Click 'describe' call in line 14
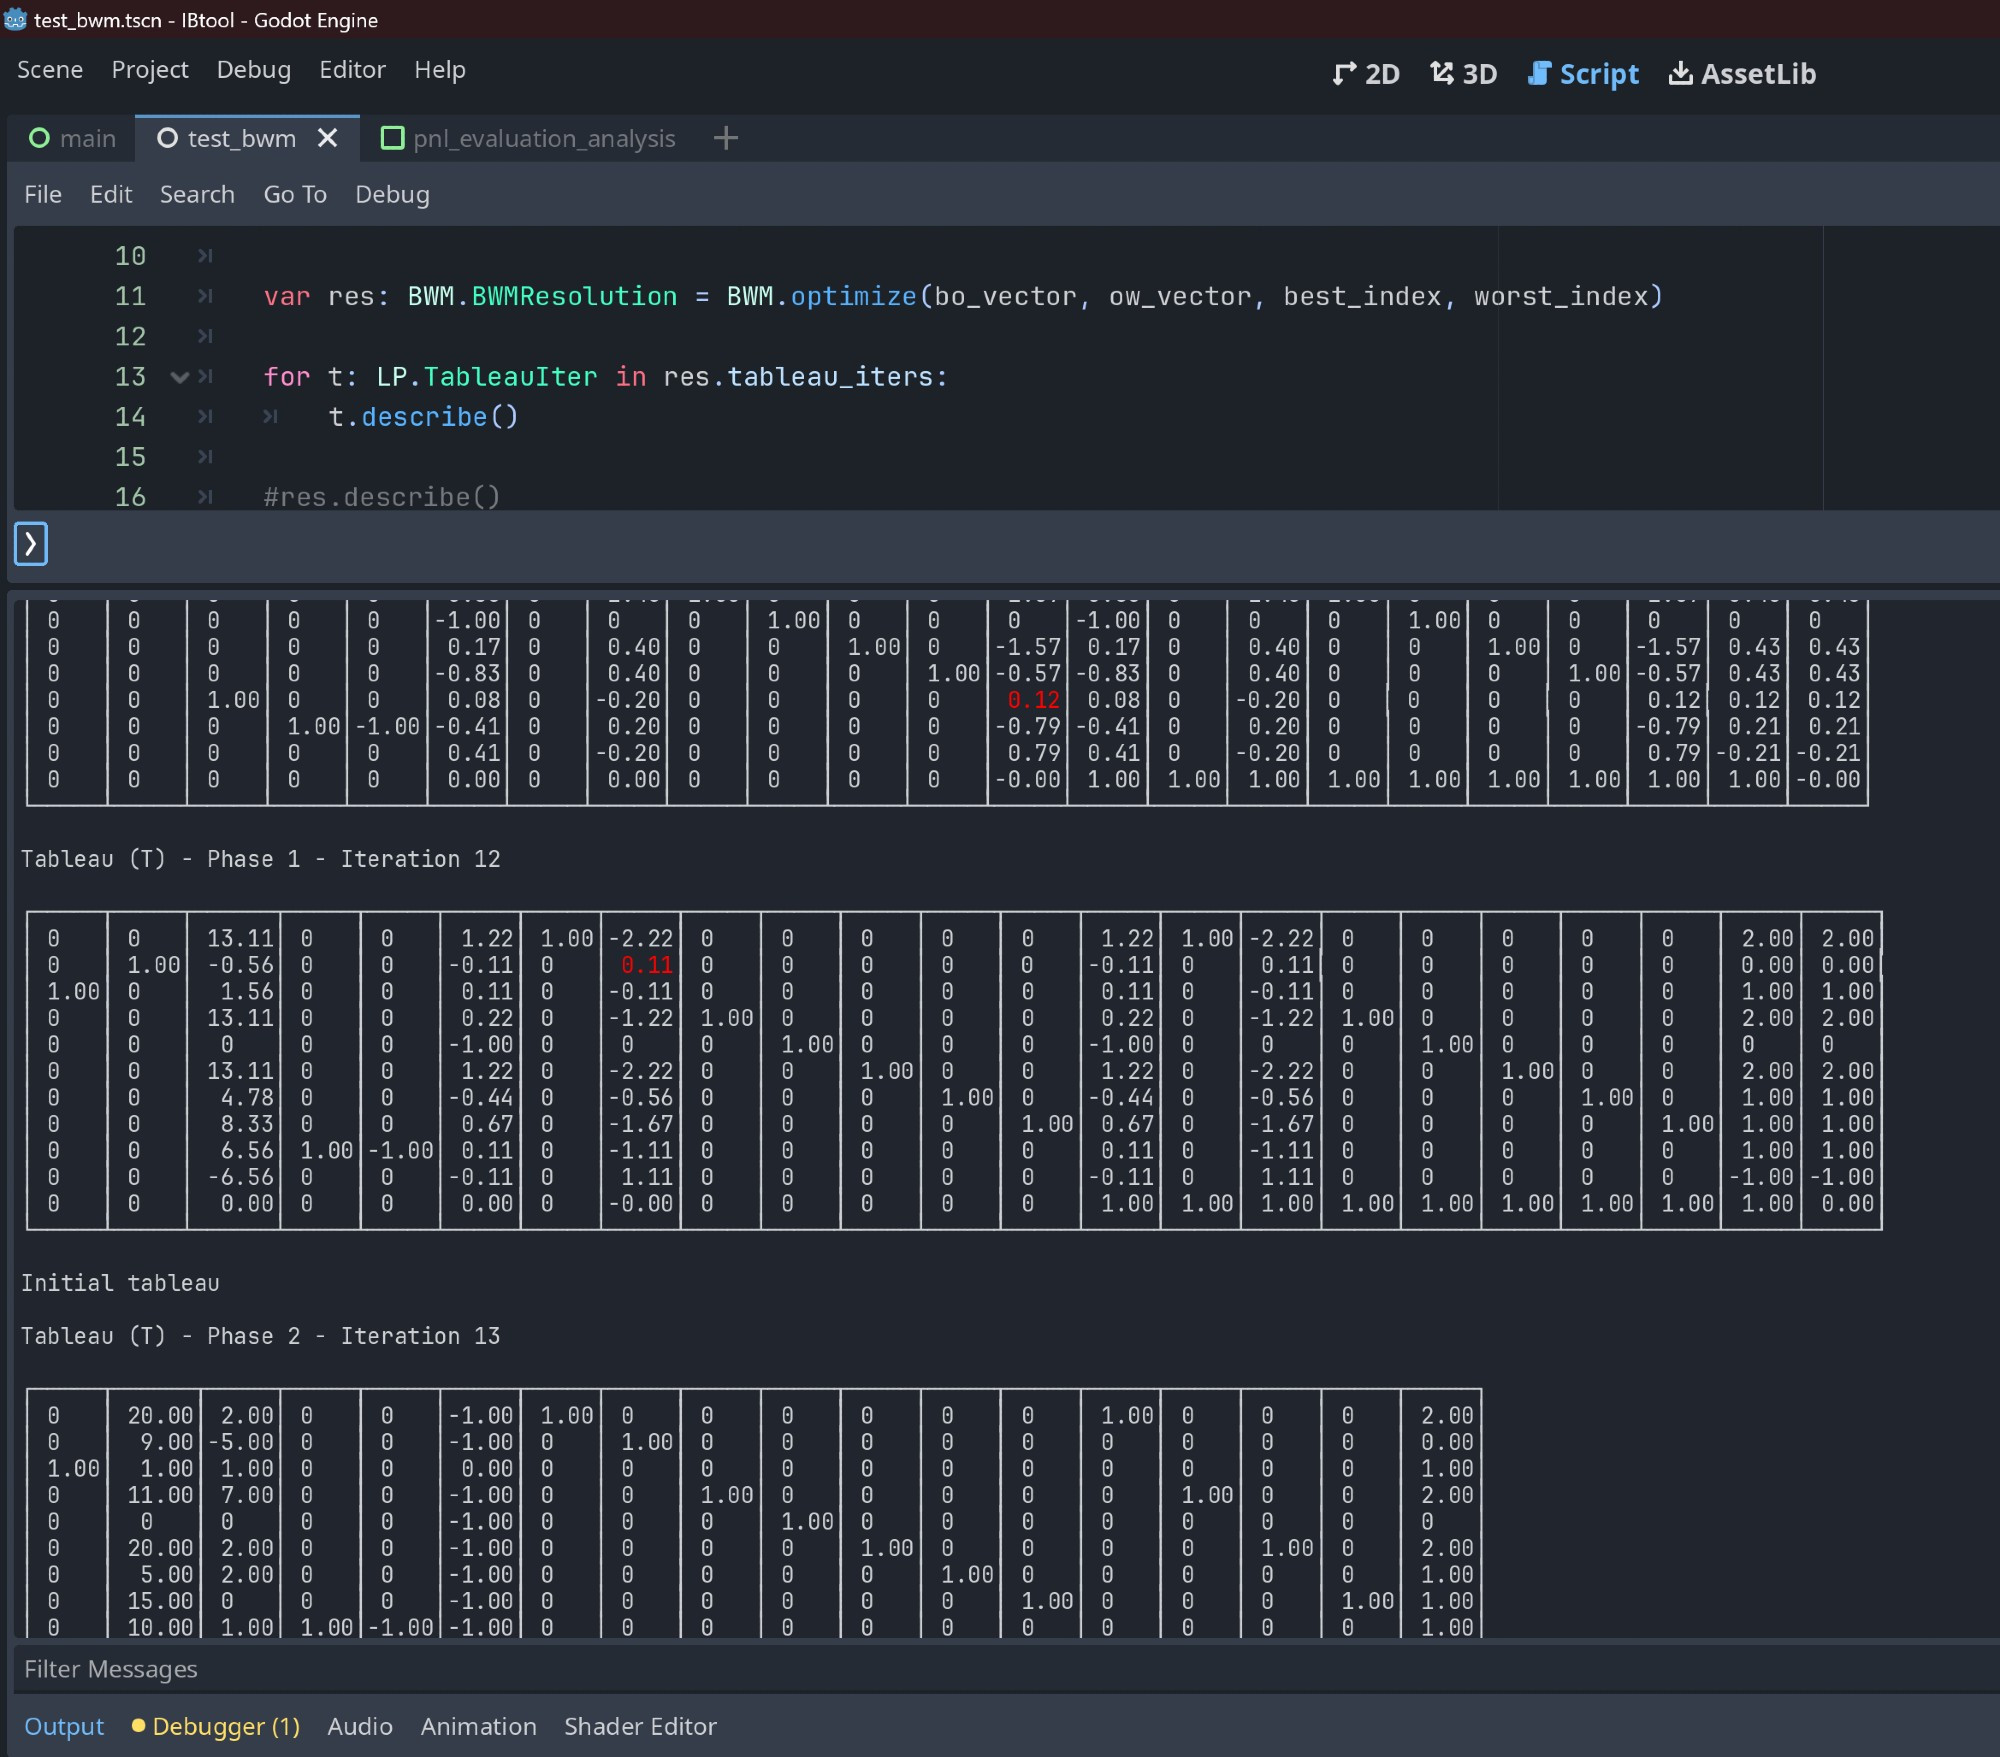This screenshot has height=1757, width=2000. [424, 417]
